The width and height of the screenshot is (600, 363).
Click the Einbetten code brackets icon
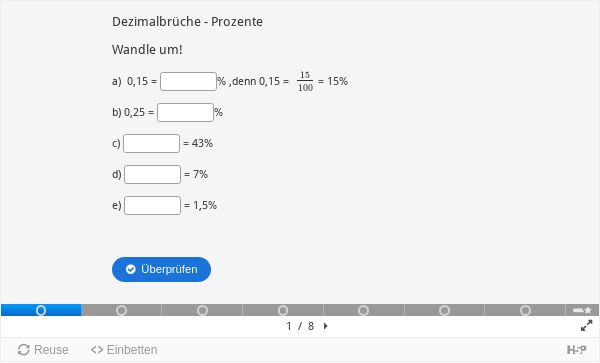pos(97,350)
